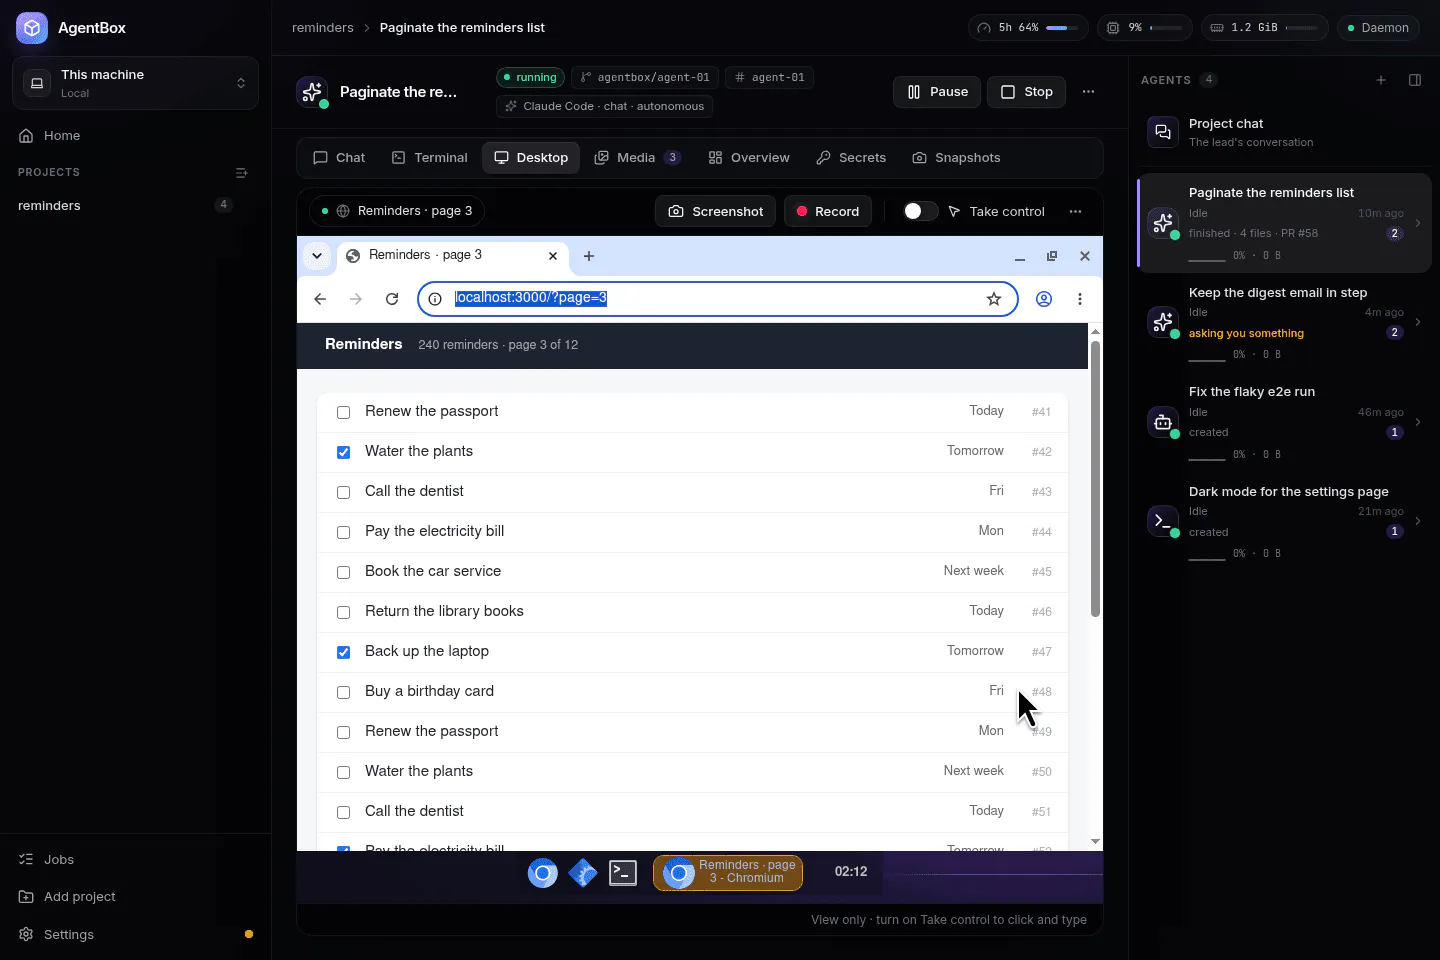Stop the agent
The image size is (1440, 960).
[x=1027, y=92]
